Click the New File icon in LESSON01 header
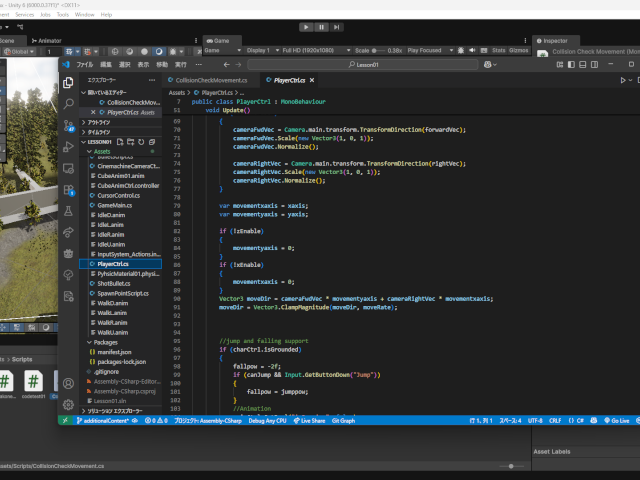Image resolution: width=640 pixels, height=480 pixels. pyautogui.click(x=120, y=142)
